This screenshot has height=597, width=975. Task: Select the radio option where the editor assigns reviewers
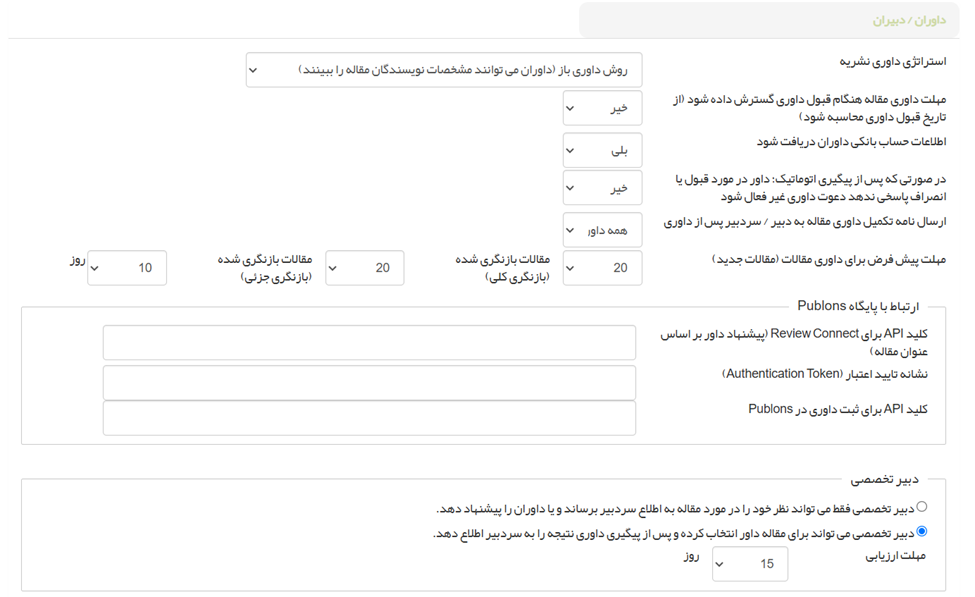point(921,532)
